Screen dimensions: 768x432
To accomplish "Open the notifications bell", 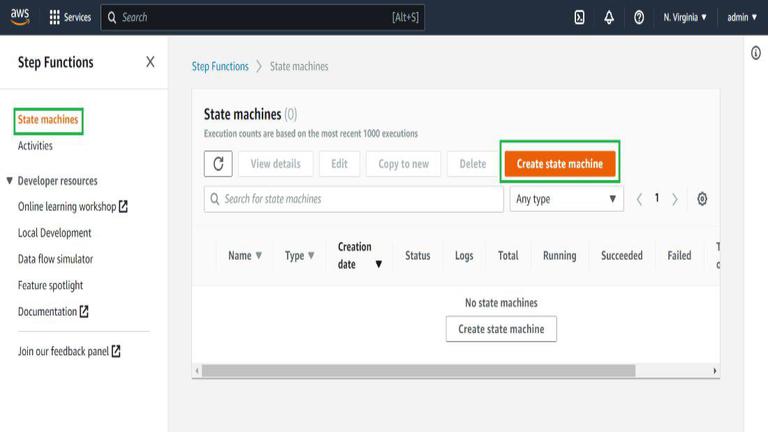I will pyautogui.click(x=609, y=18).
